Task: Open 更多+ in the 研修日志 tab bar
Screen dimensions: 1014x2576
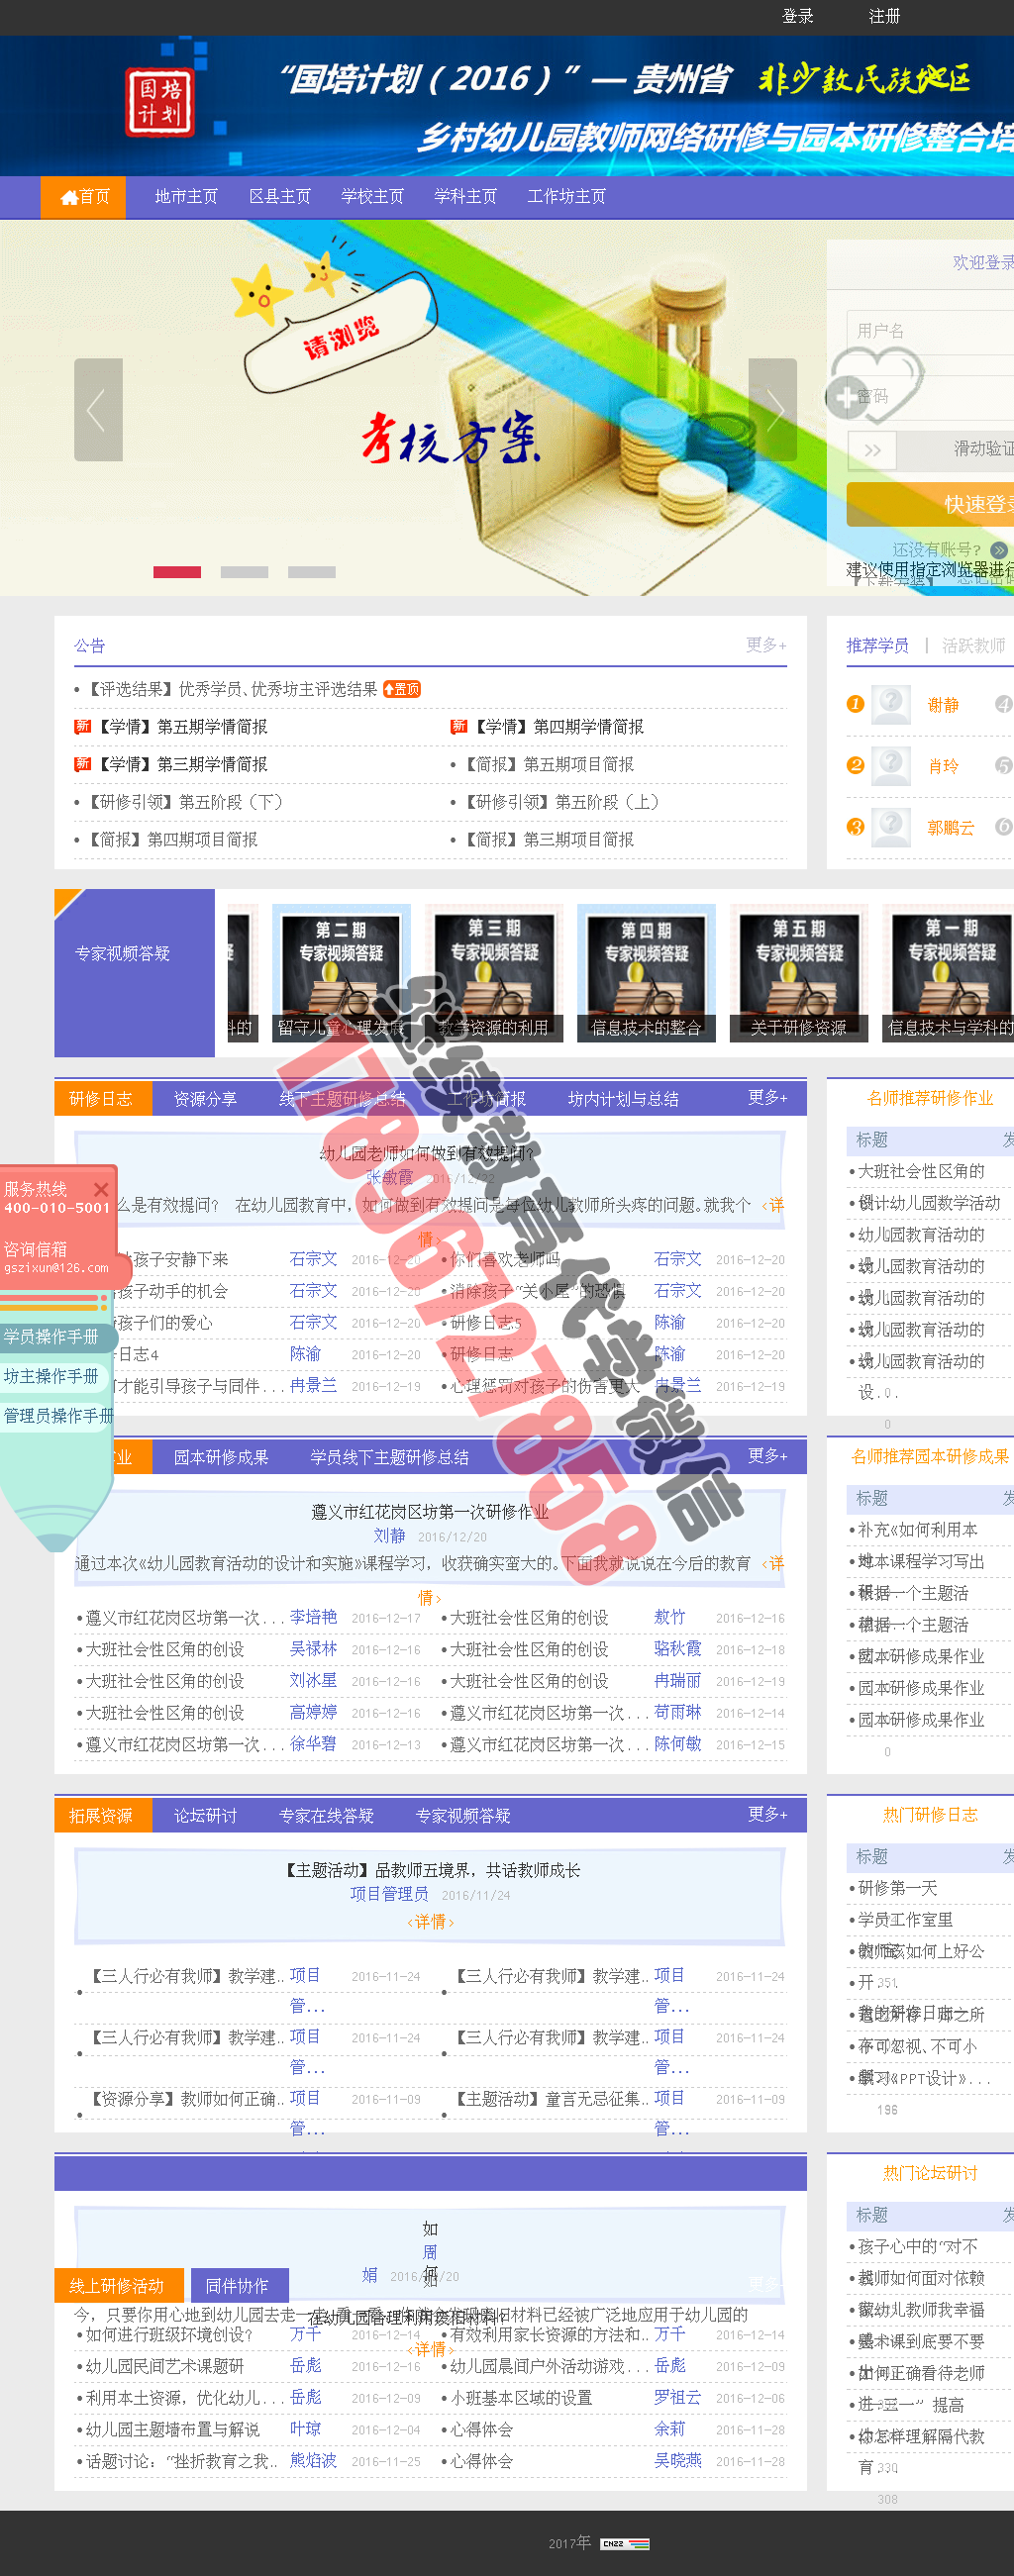Action: [768, 1098]
